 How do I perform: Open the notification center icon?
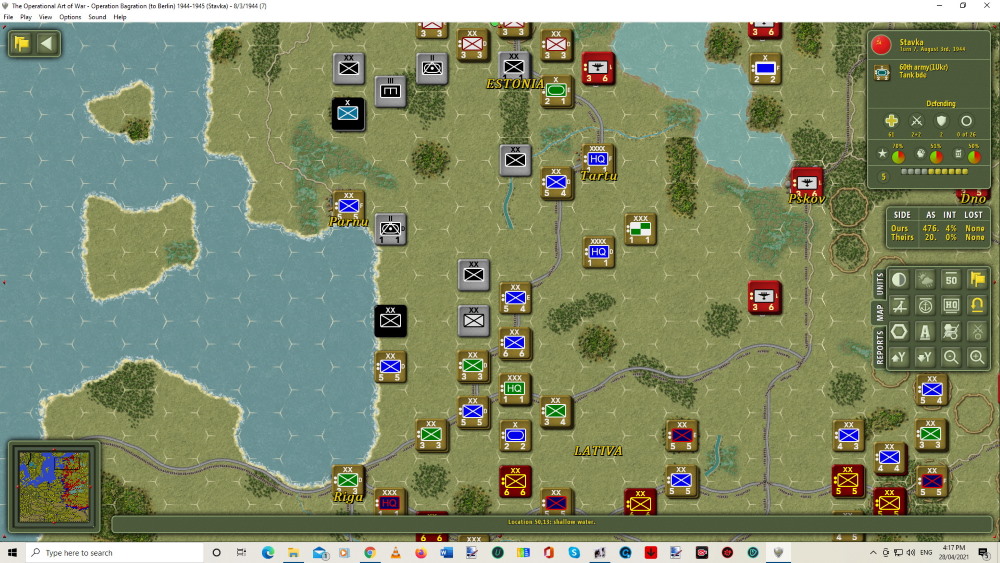tap(984, 552)
